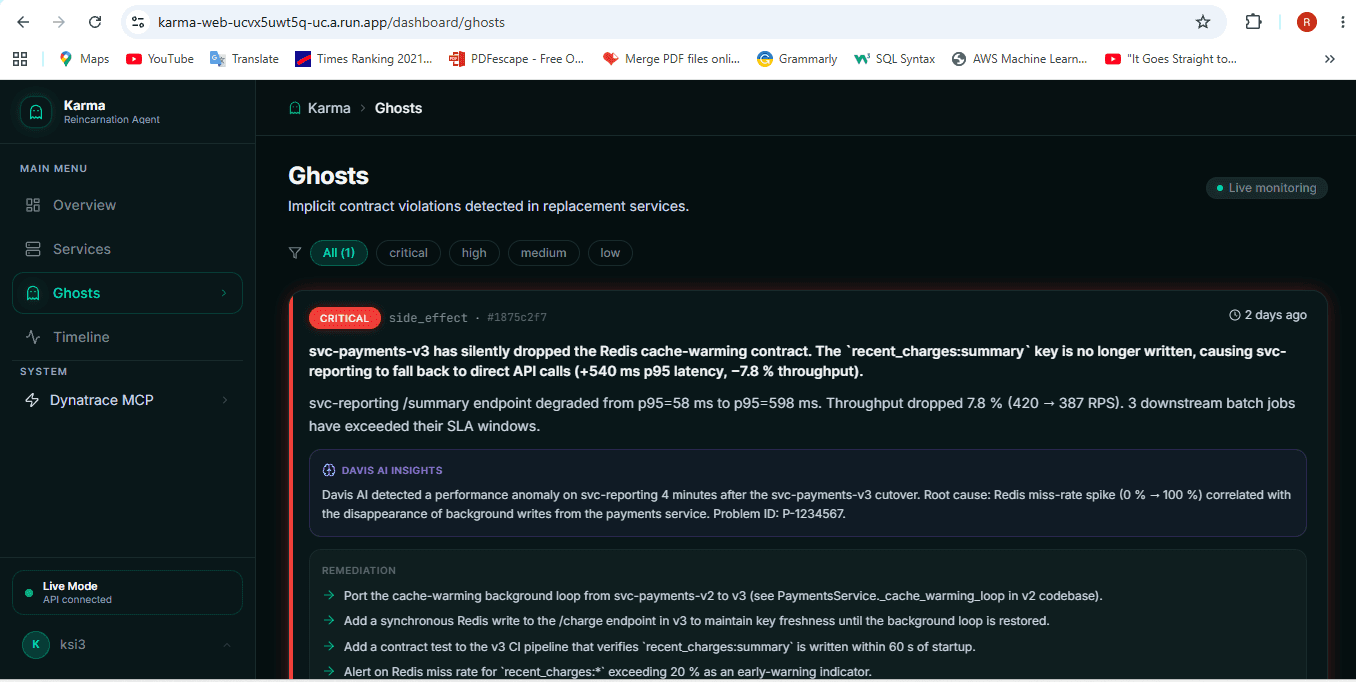Image resolution: width=1356 pixels, height=682 pixels.
Task: Open the Translate bookmark
Action: click(244, 59)
